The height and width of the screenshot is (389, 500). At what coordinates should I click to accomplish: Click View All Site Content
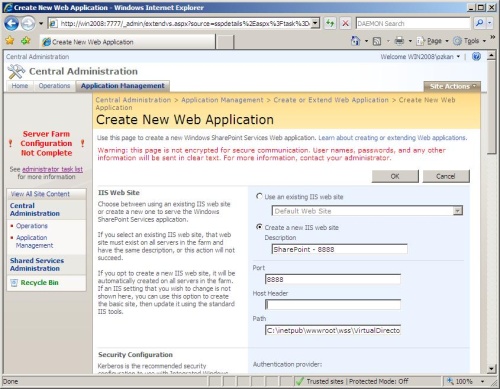pyautogui.click(x=40, y=194)
